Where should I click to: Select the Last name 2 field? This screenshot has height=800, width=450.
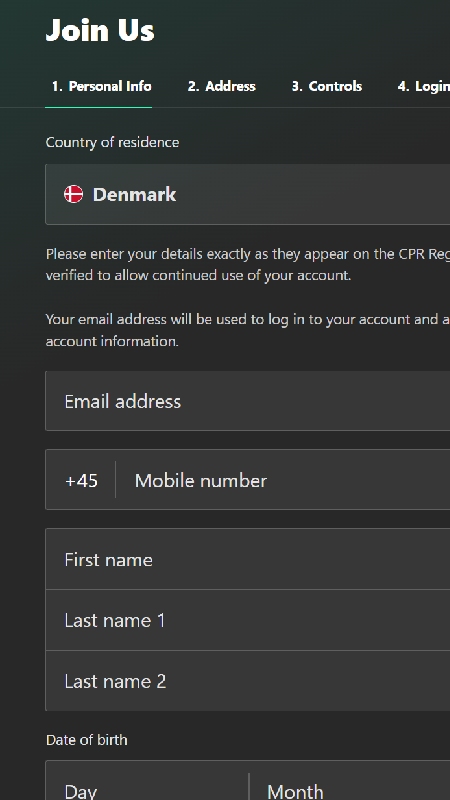(x=248, y=681)
